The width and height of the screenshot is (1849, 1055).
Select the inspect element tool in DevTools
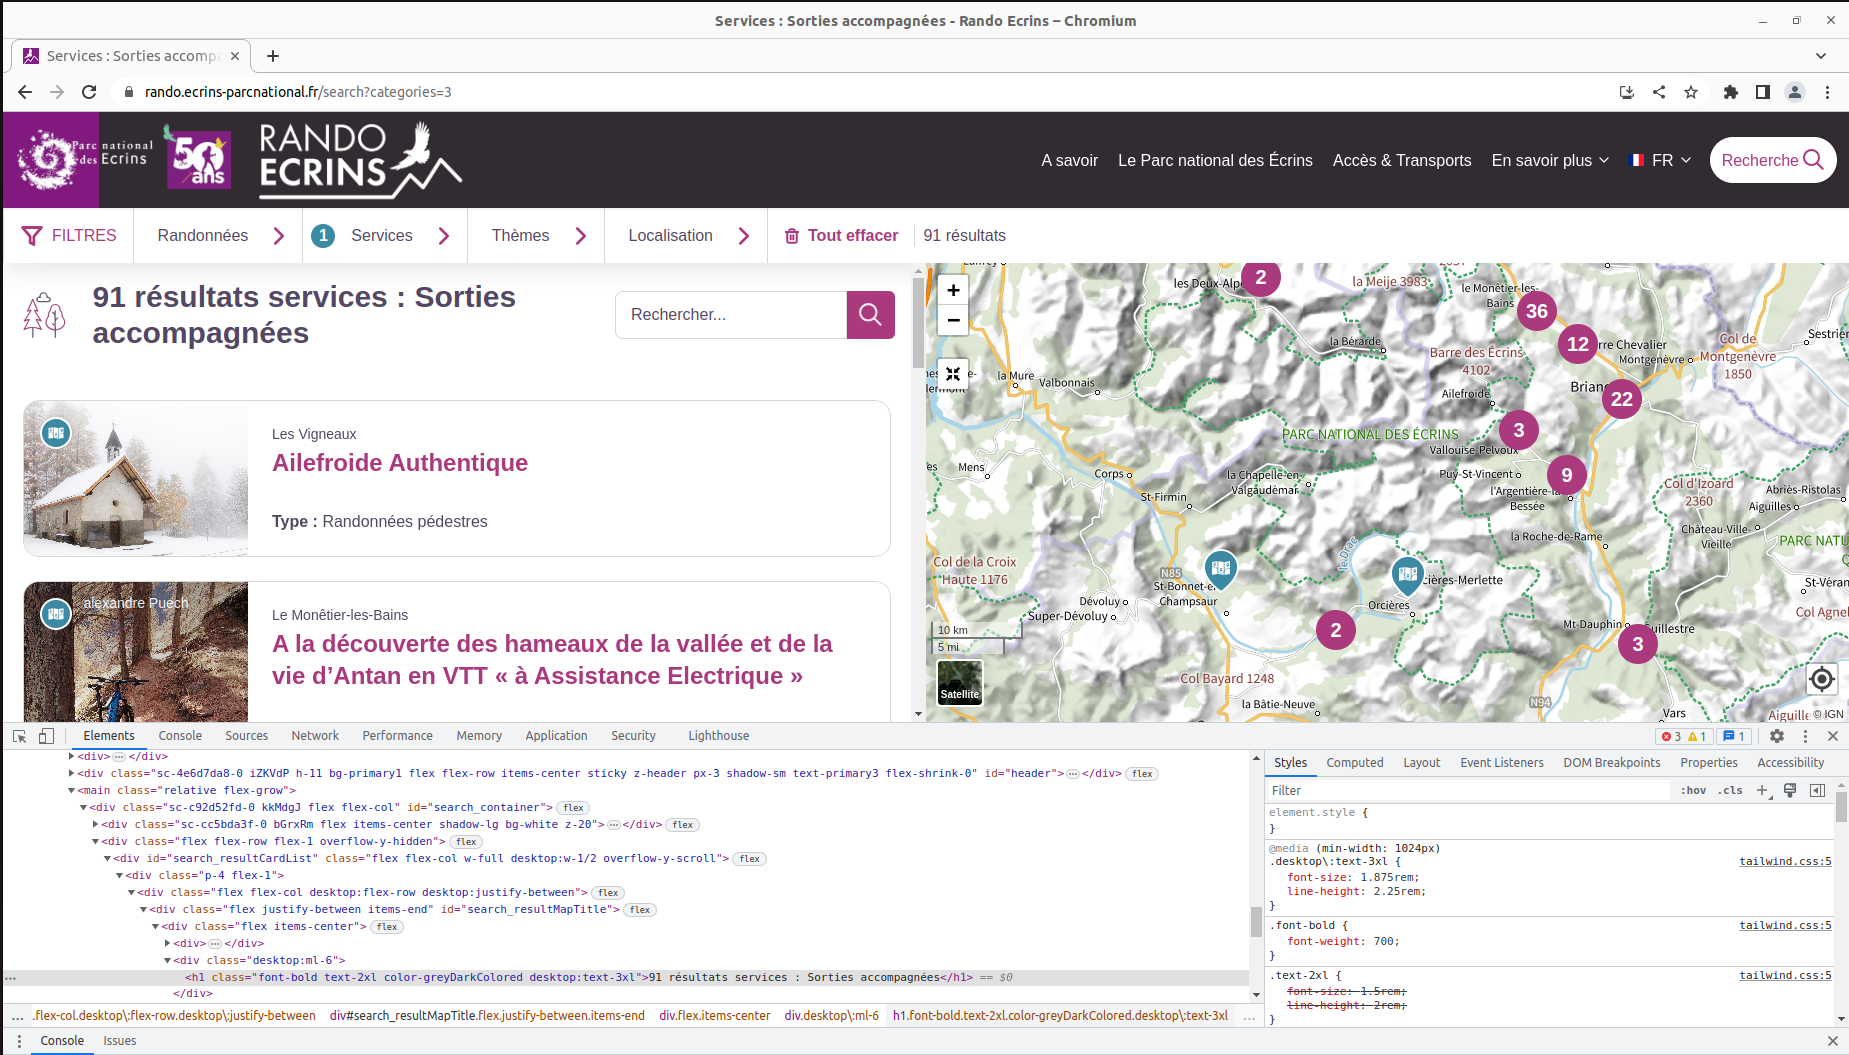point(17,735)
